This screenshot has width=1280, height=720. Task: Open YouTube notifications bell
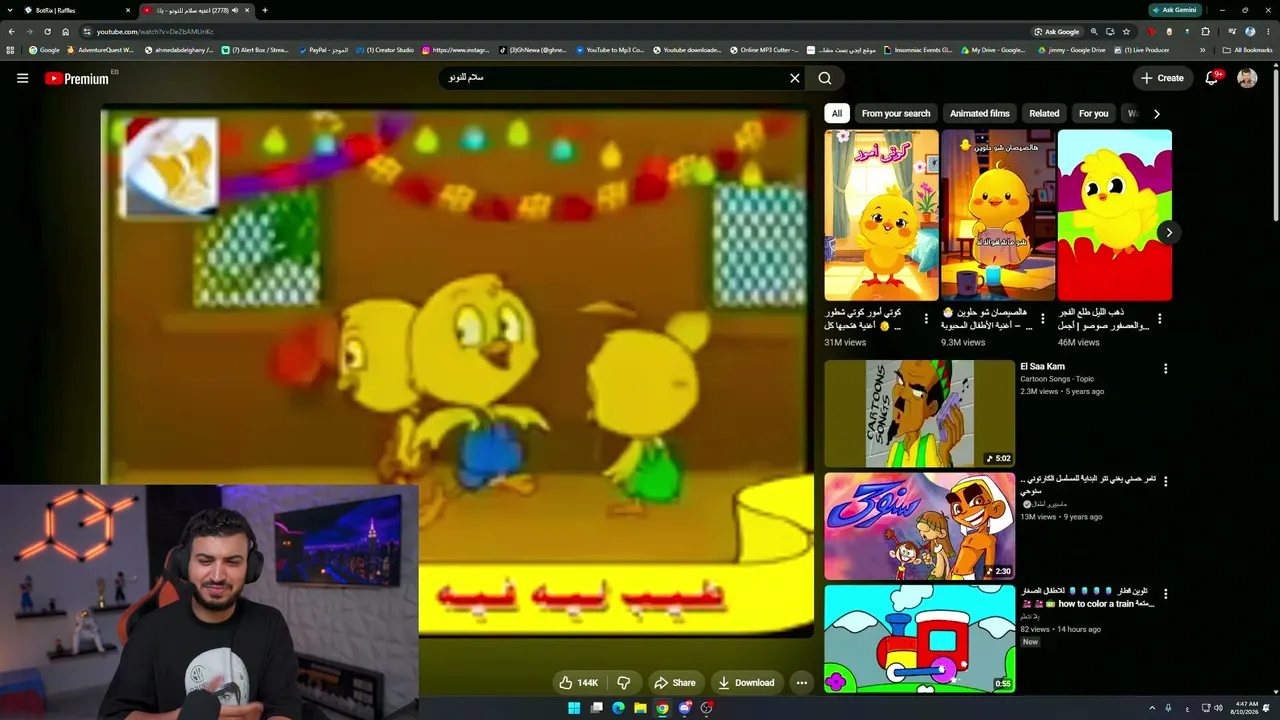[x=1211, y=78]
